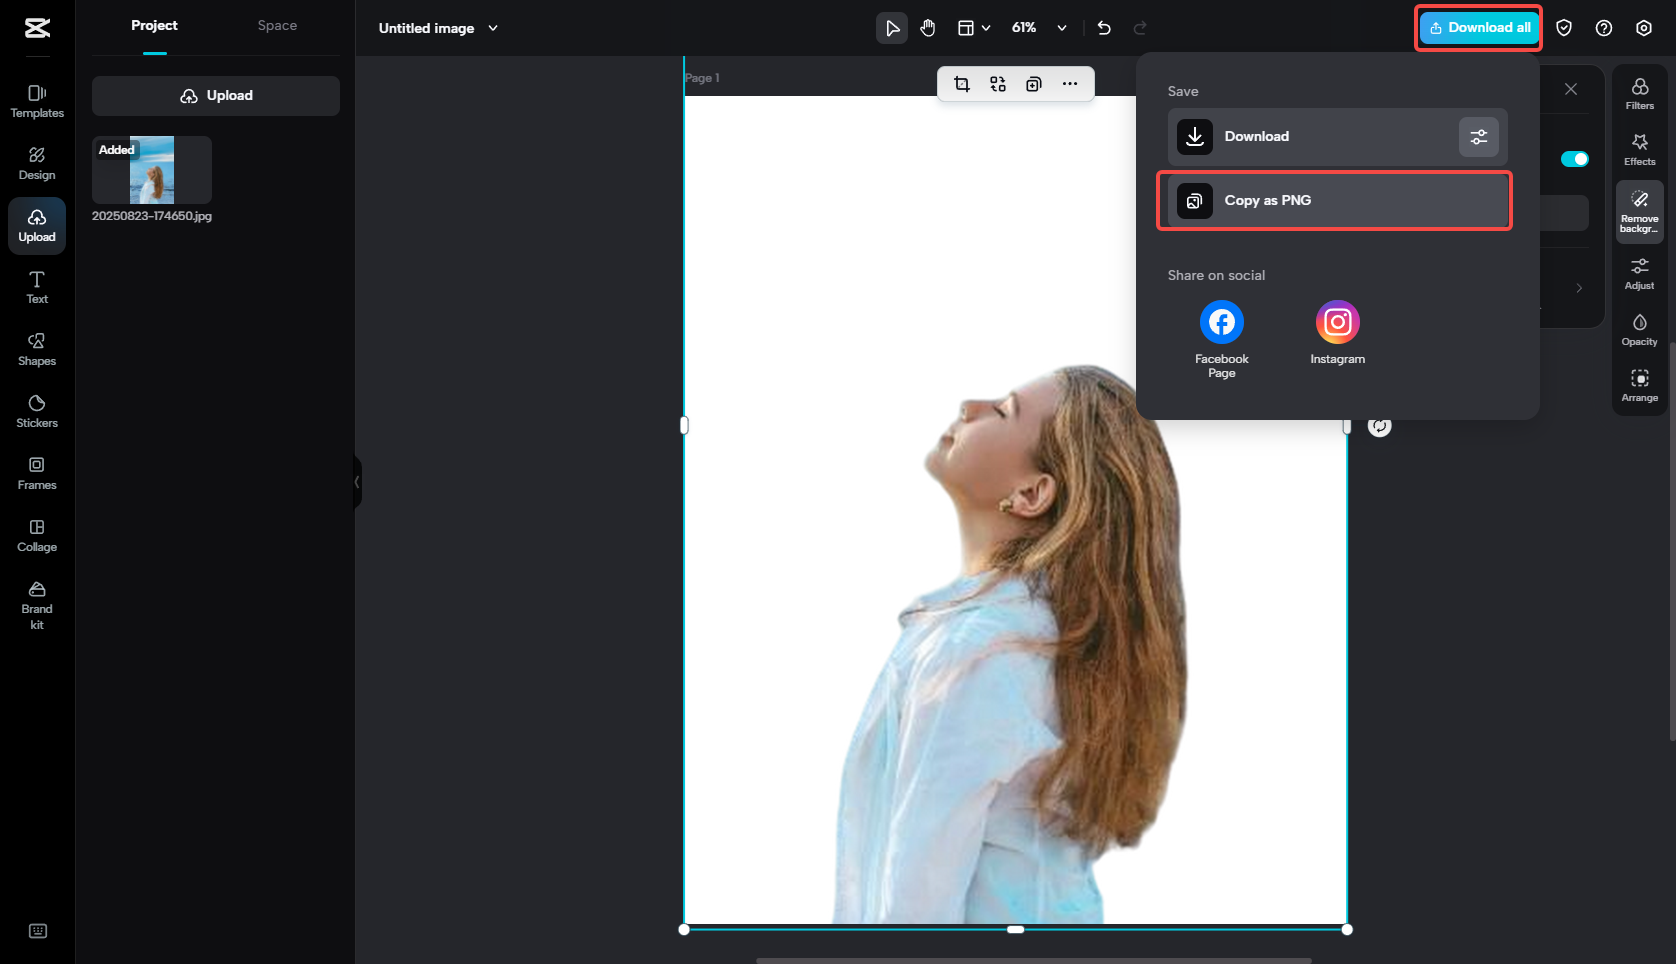This screenshot has width=1676, height=964.
Task: Switch to the Space tab
Action: click(x=277, y=25)
